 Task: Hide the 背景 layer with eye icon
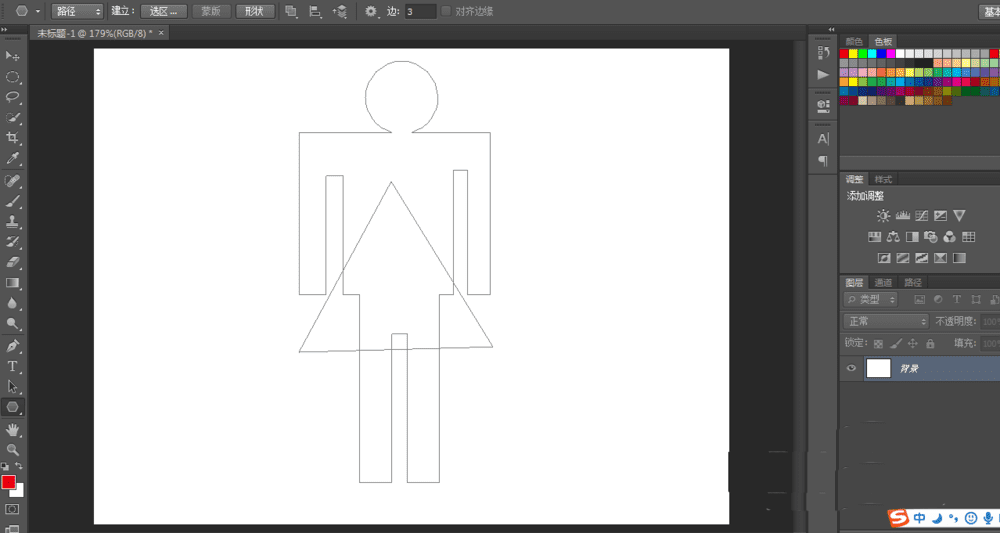[x=851, y=368]
